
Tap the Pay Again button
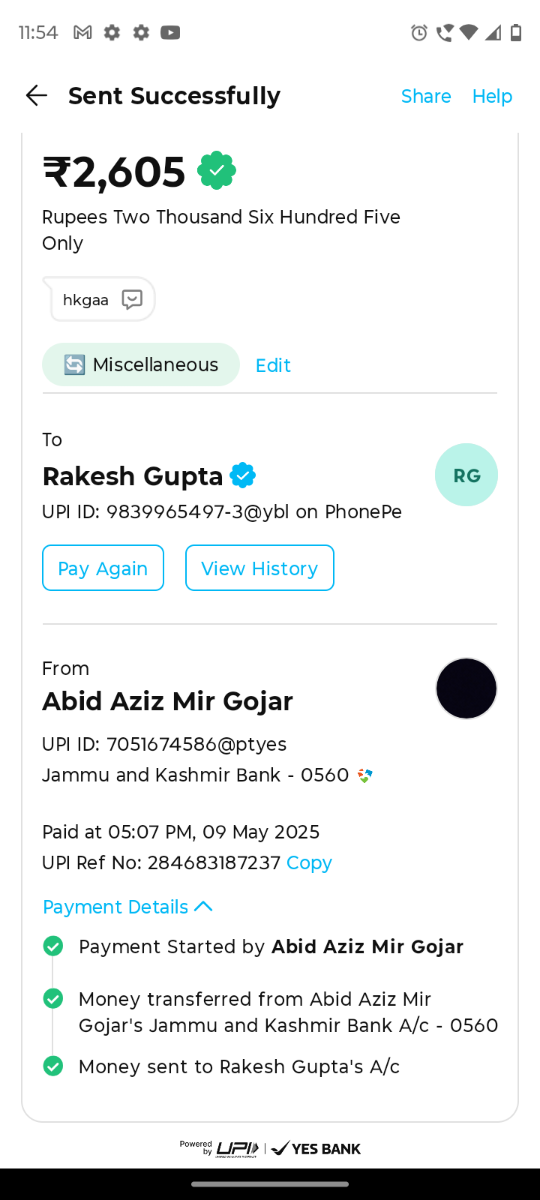[103, 568]
